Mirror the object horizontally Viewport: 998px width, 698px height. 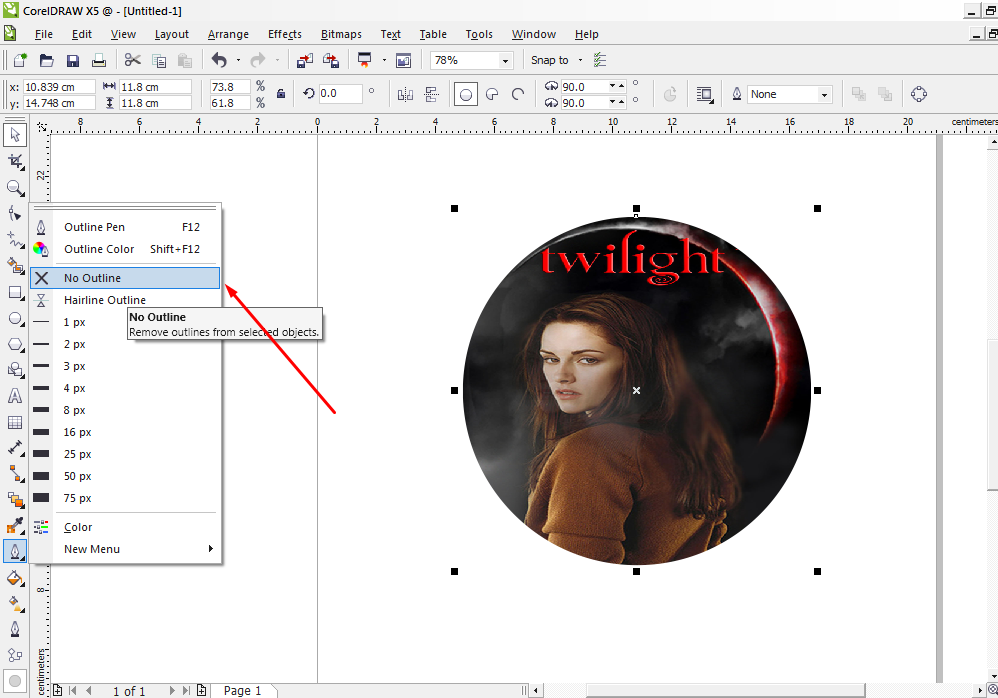pyautogui.click(x=405, y=94)
